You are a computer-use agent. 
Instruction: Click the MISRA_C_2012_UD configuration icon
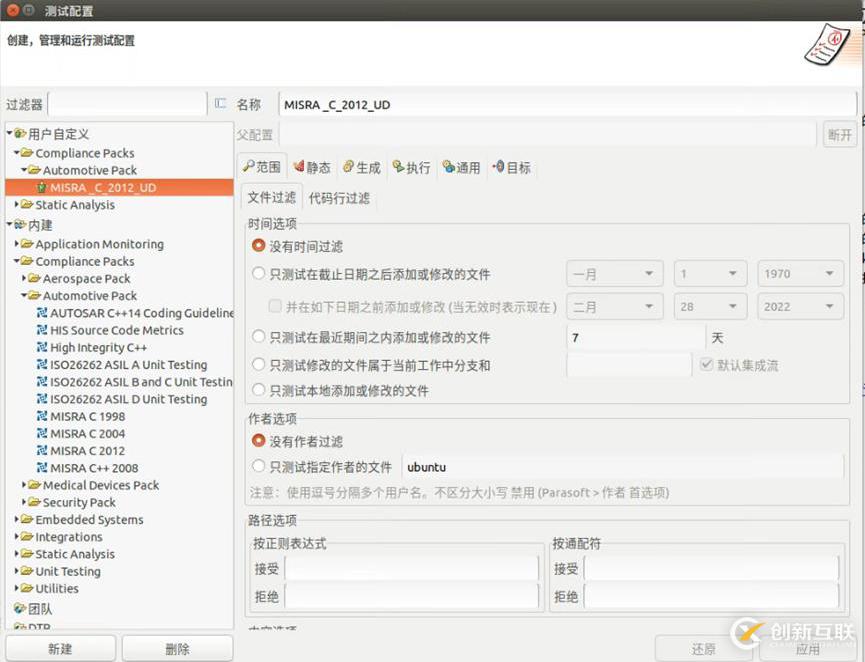coord(41,188)
